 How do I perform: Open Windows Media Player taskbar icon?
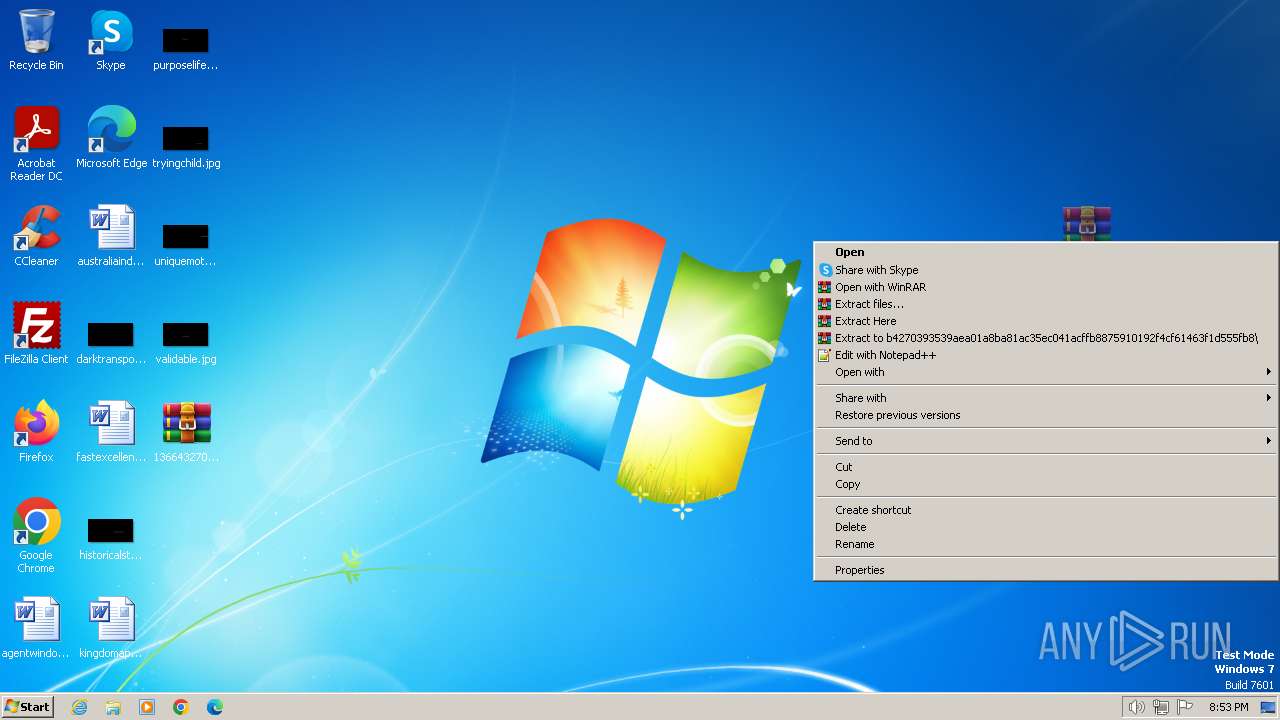147,707
